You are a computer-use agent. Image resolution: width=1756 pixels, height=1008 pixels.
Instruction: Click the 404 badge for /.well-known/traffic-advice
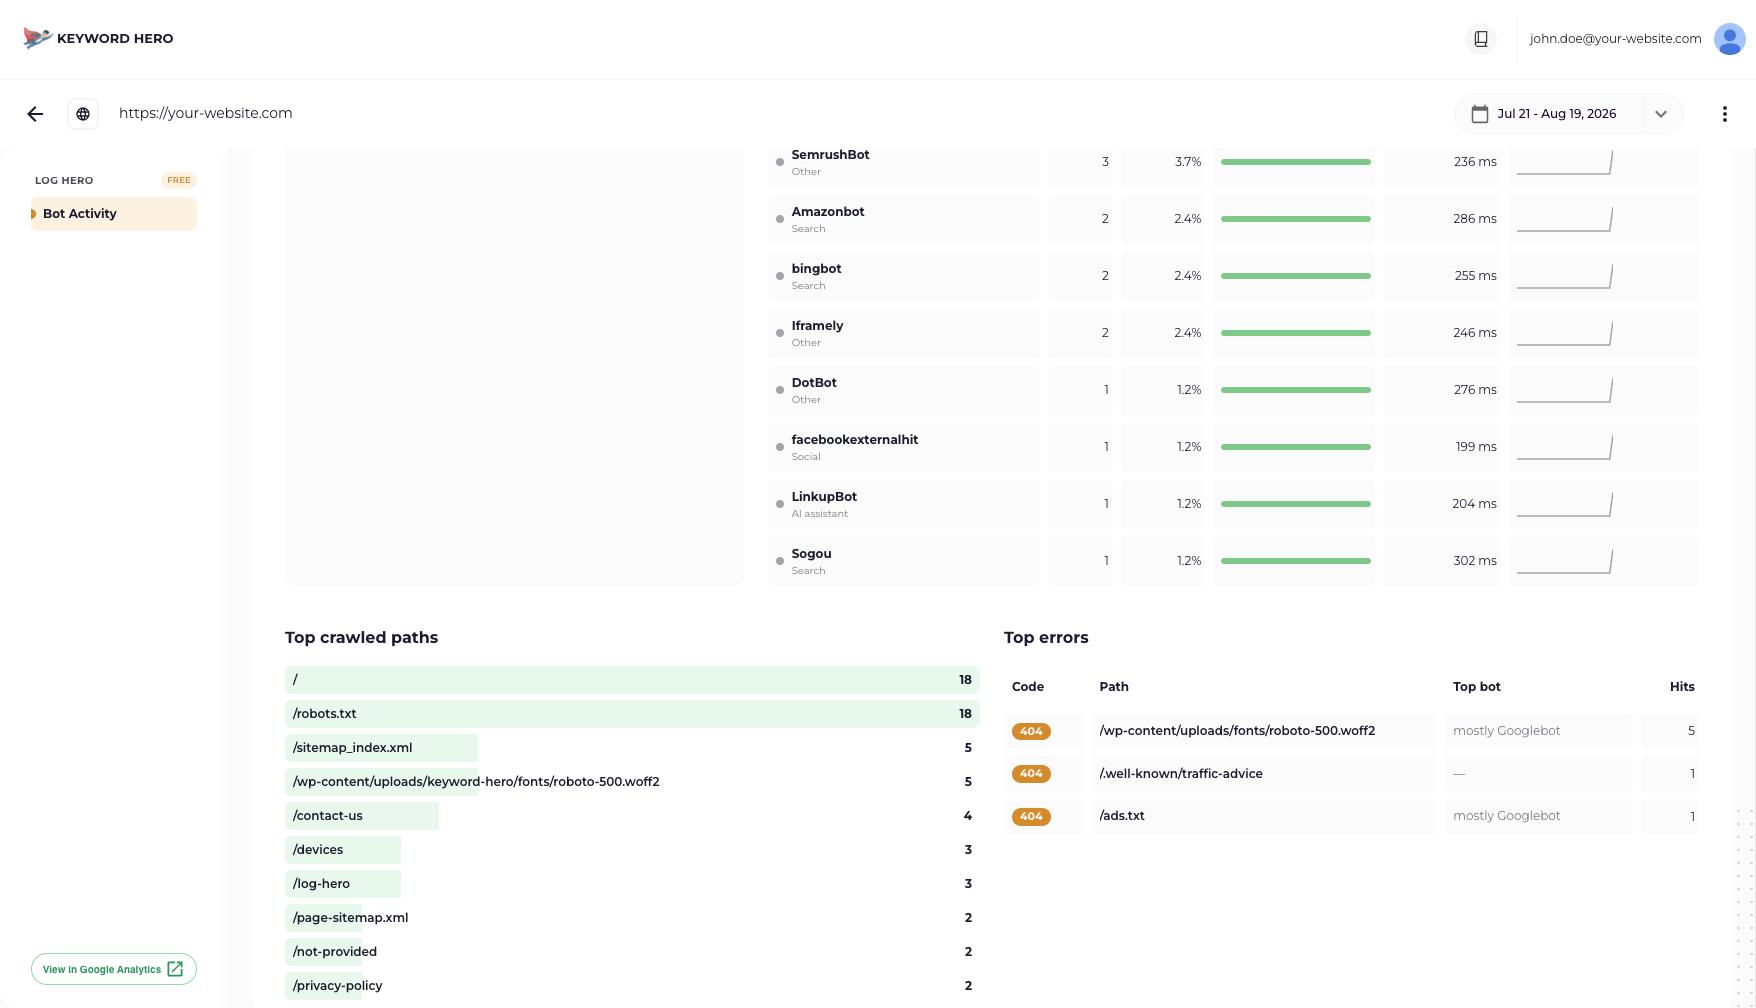point(1031,774)
